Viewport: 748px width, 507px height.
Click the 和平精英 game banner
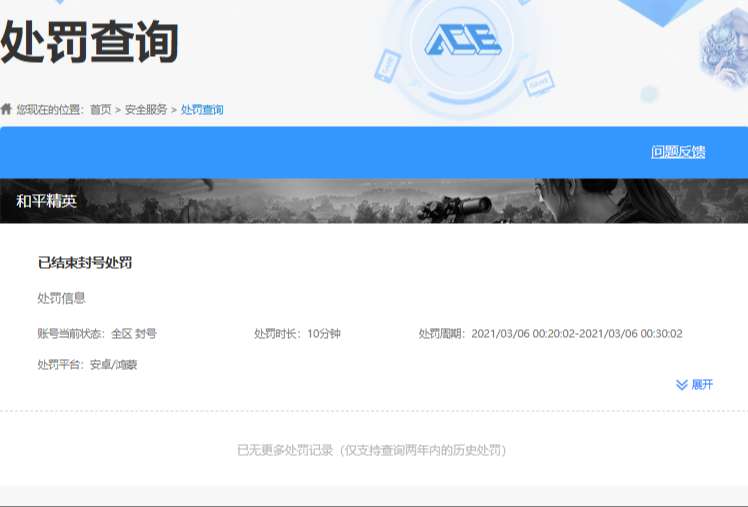[x=374, y=201]
